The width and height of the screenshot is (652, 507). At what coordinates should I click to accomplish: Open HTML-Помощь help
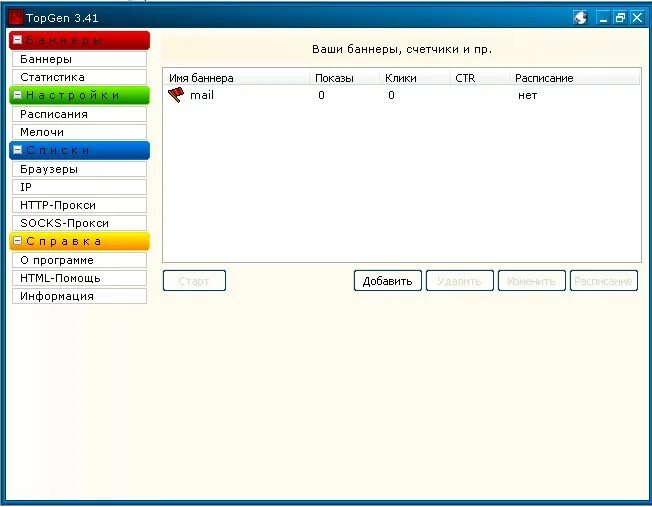[x=79, y=278]
